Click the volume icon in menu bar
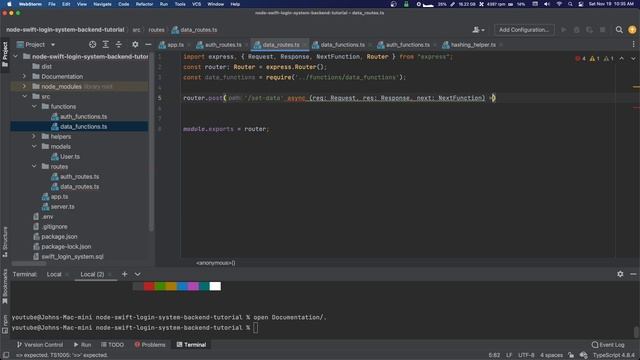The width and height of the screenshot is (640, 360). (547, 4)
